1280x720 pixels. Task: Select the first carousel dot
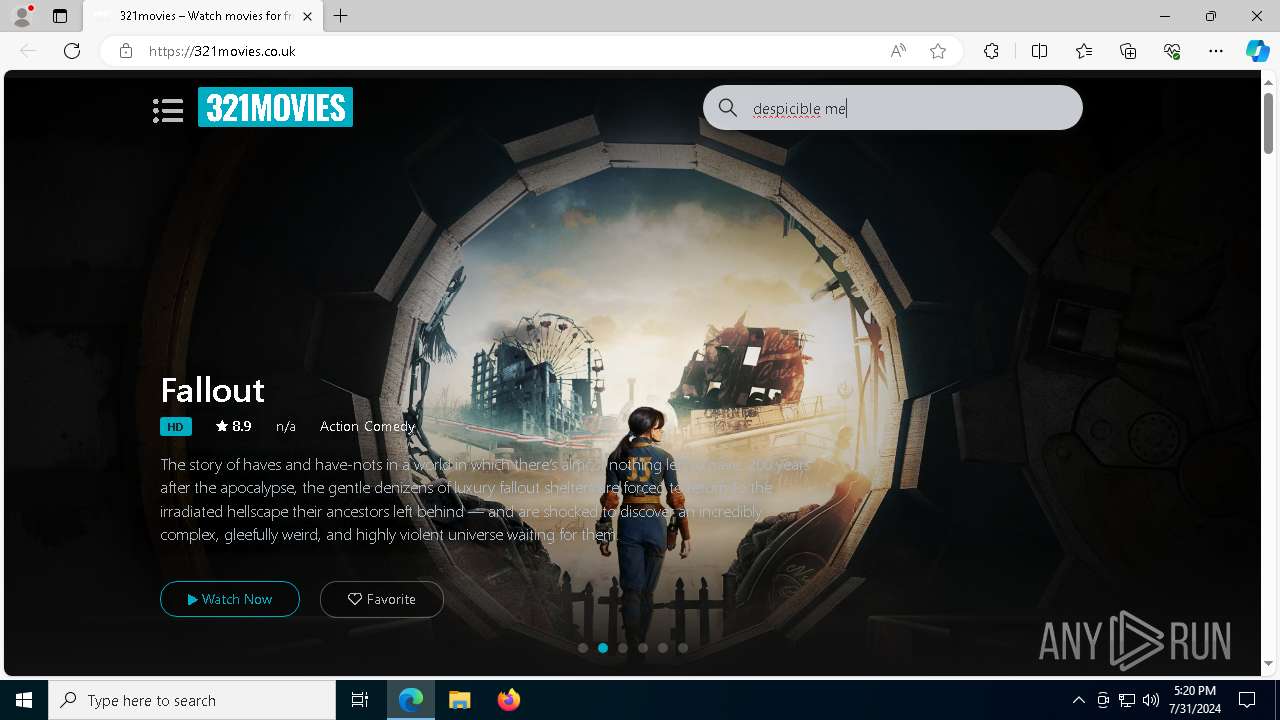coord(583,648)
